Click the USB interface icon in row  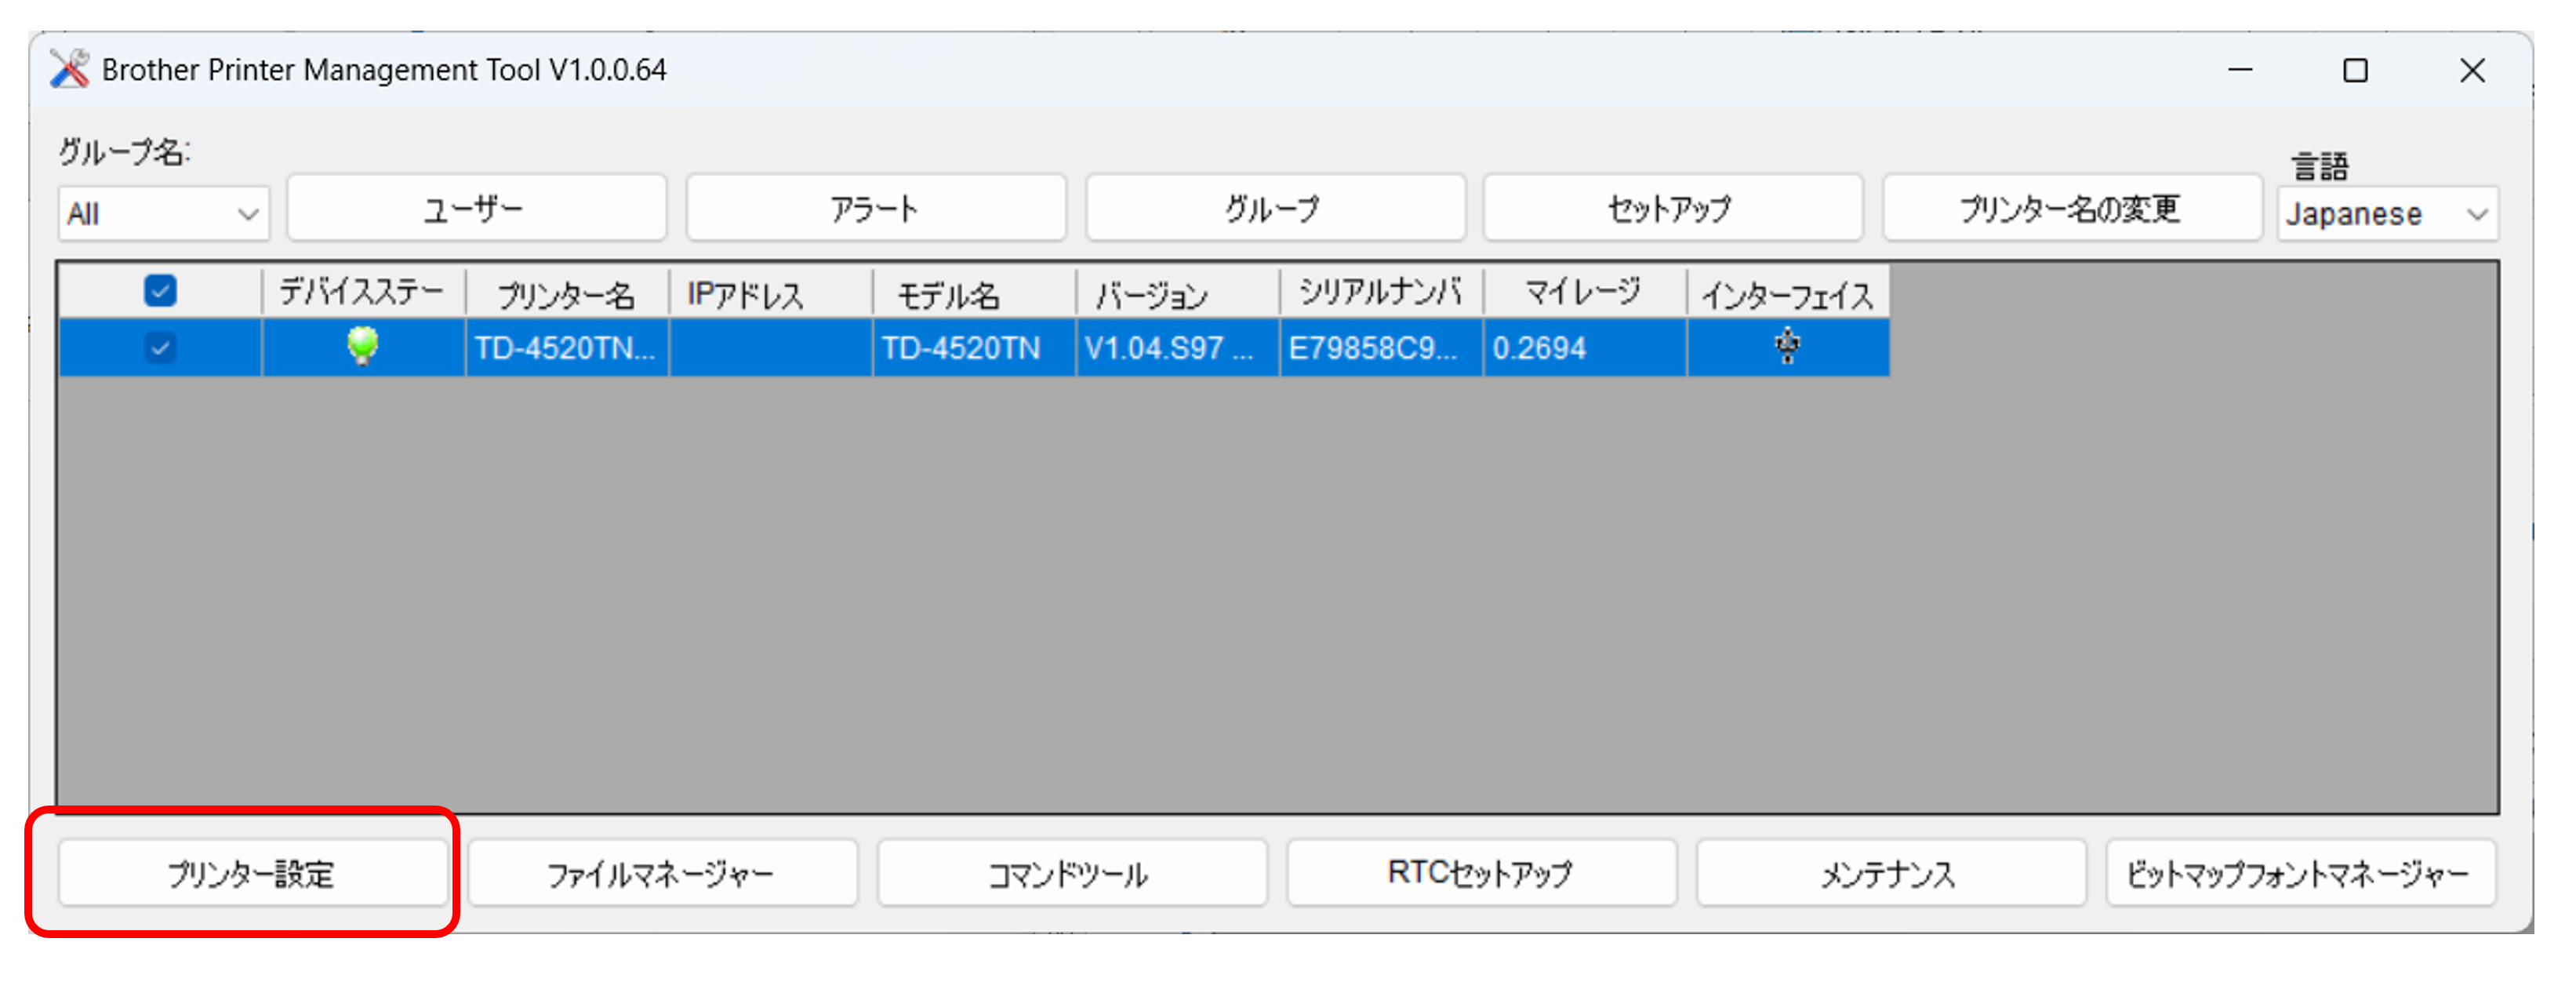click(x=1787, y=346)
